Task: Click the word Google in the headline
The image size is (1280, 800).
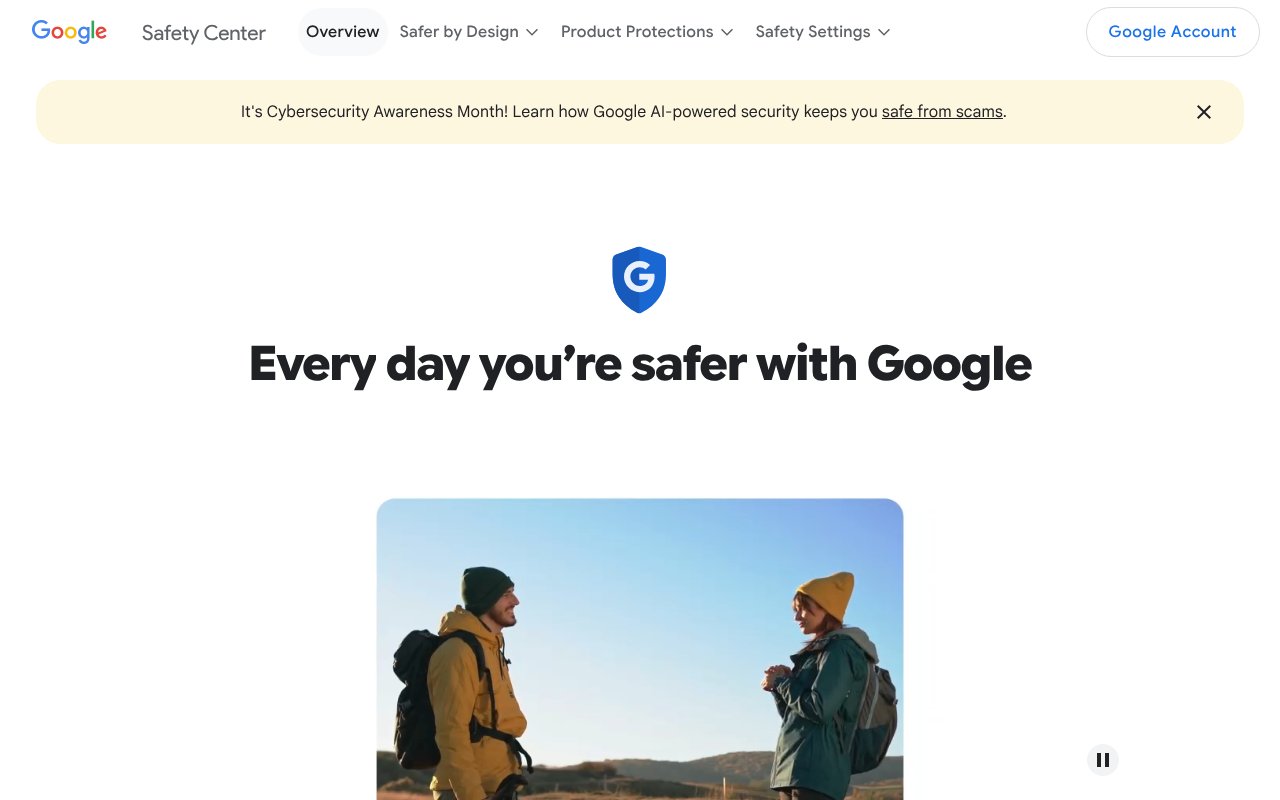Action: coord(949,364)
